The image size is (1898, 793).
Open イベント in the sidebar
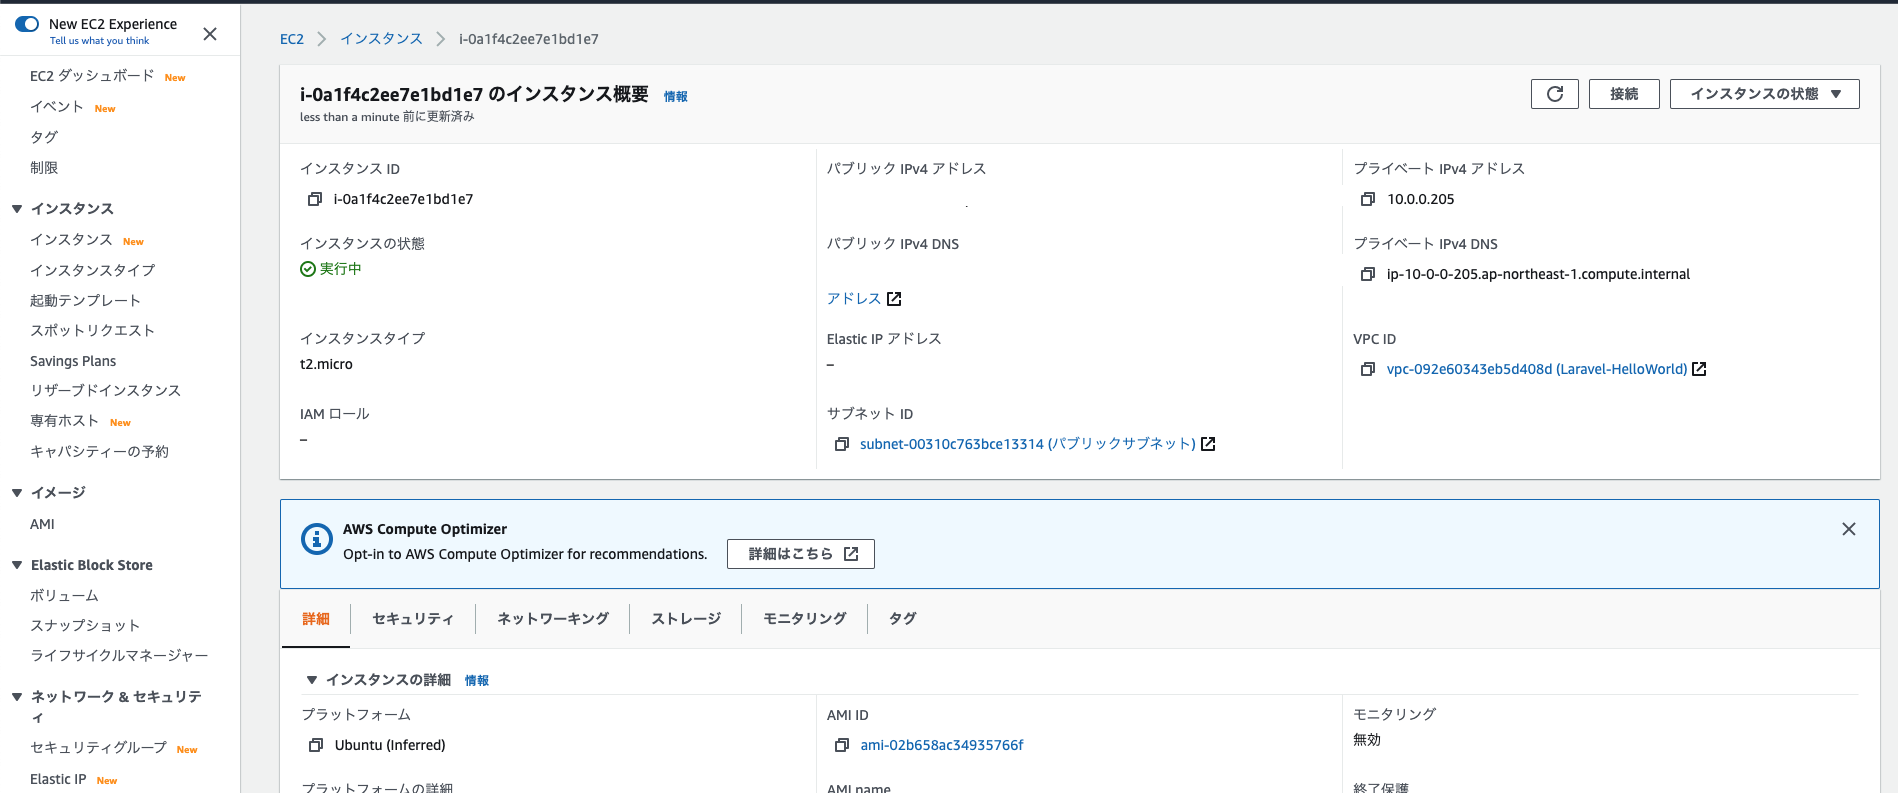[57, 107]
